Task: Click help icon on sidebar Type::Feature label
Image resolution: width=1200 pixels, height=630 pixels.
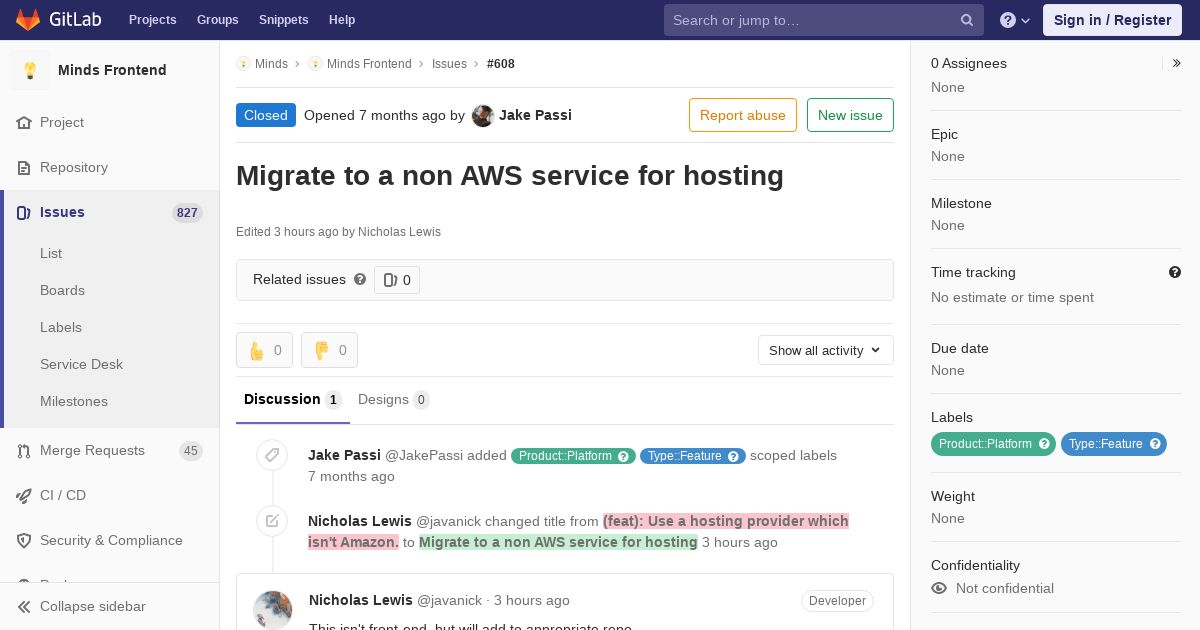Action: point(1155,443)
